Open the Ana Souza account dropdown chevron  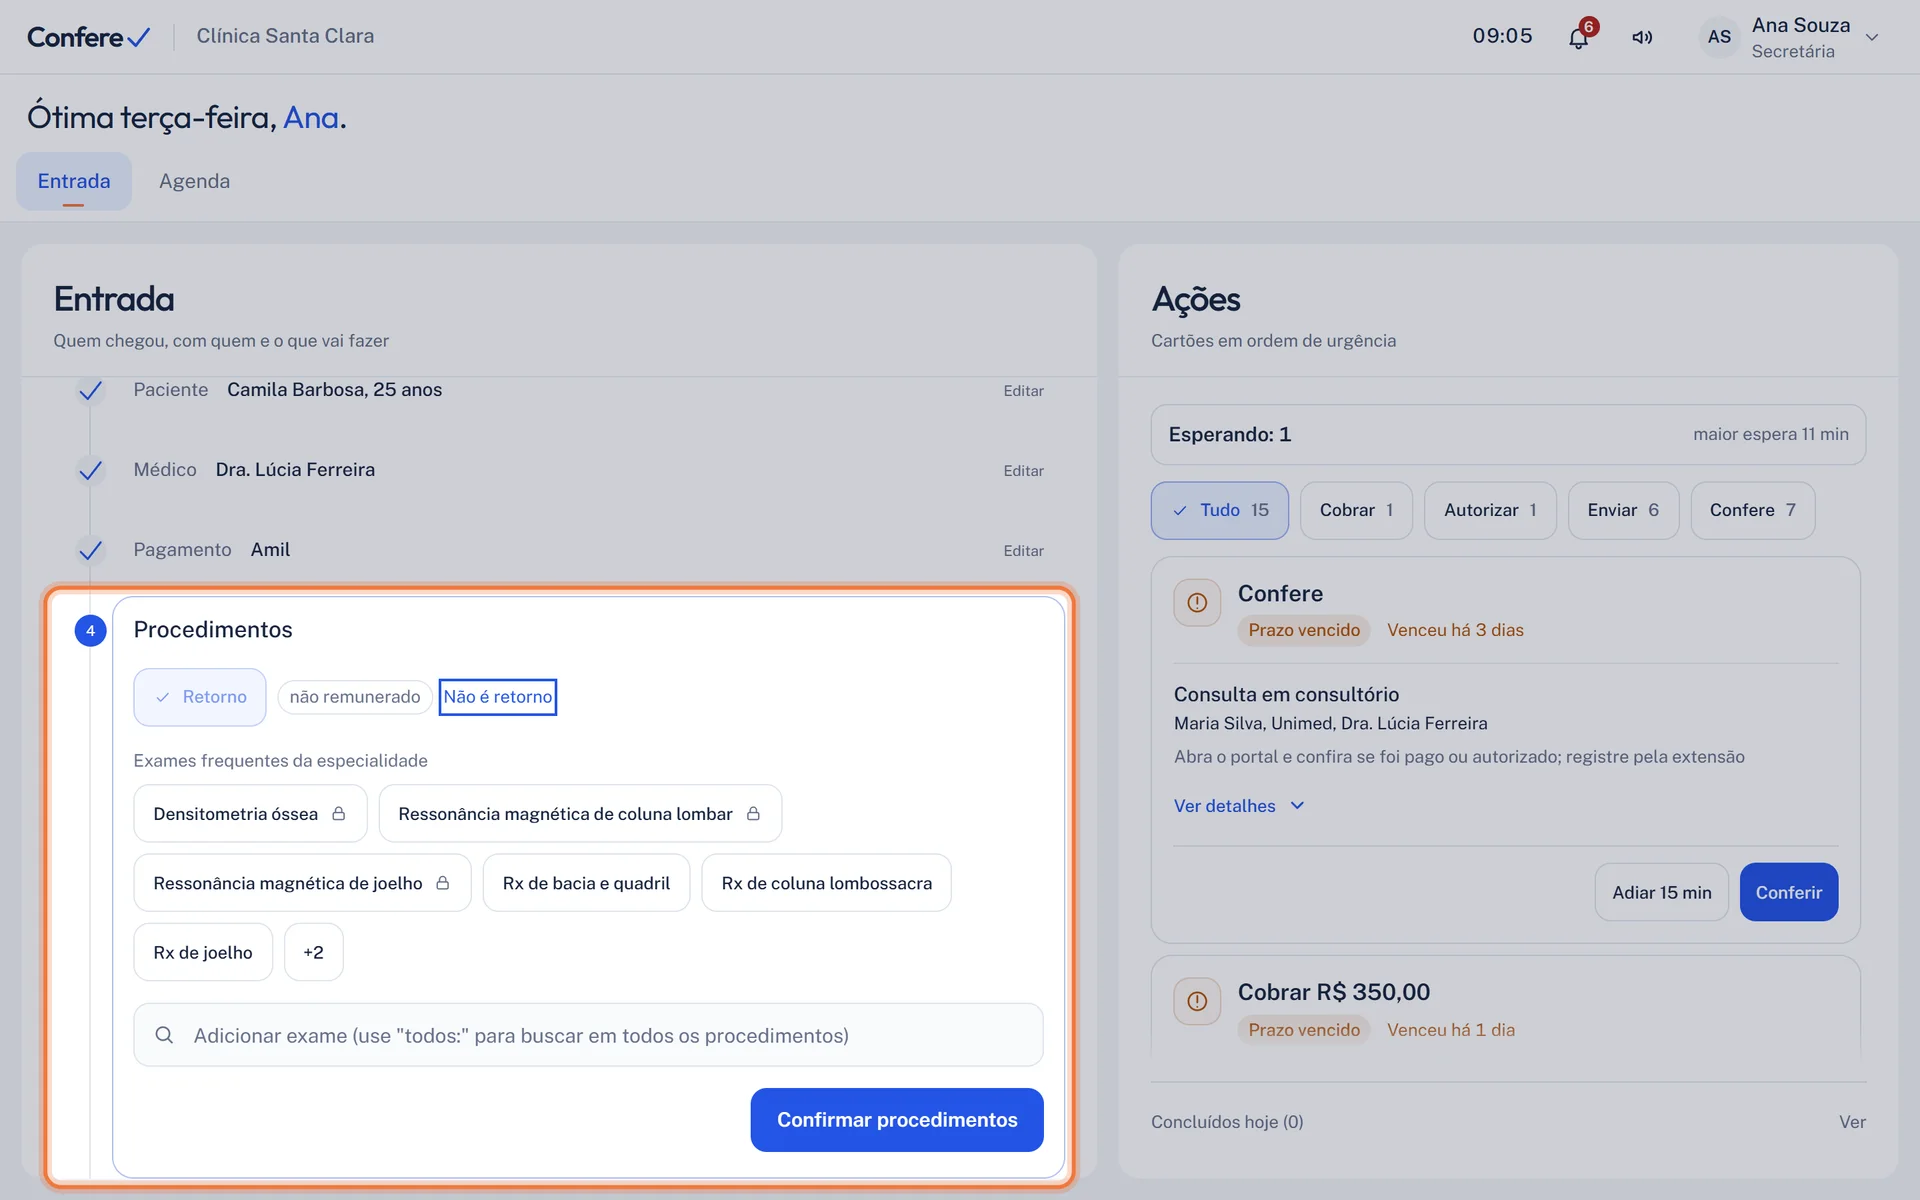[x=1872, y=38]
